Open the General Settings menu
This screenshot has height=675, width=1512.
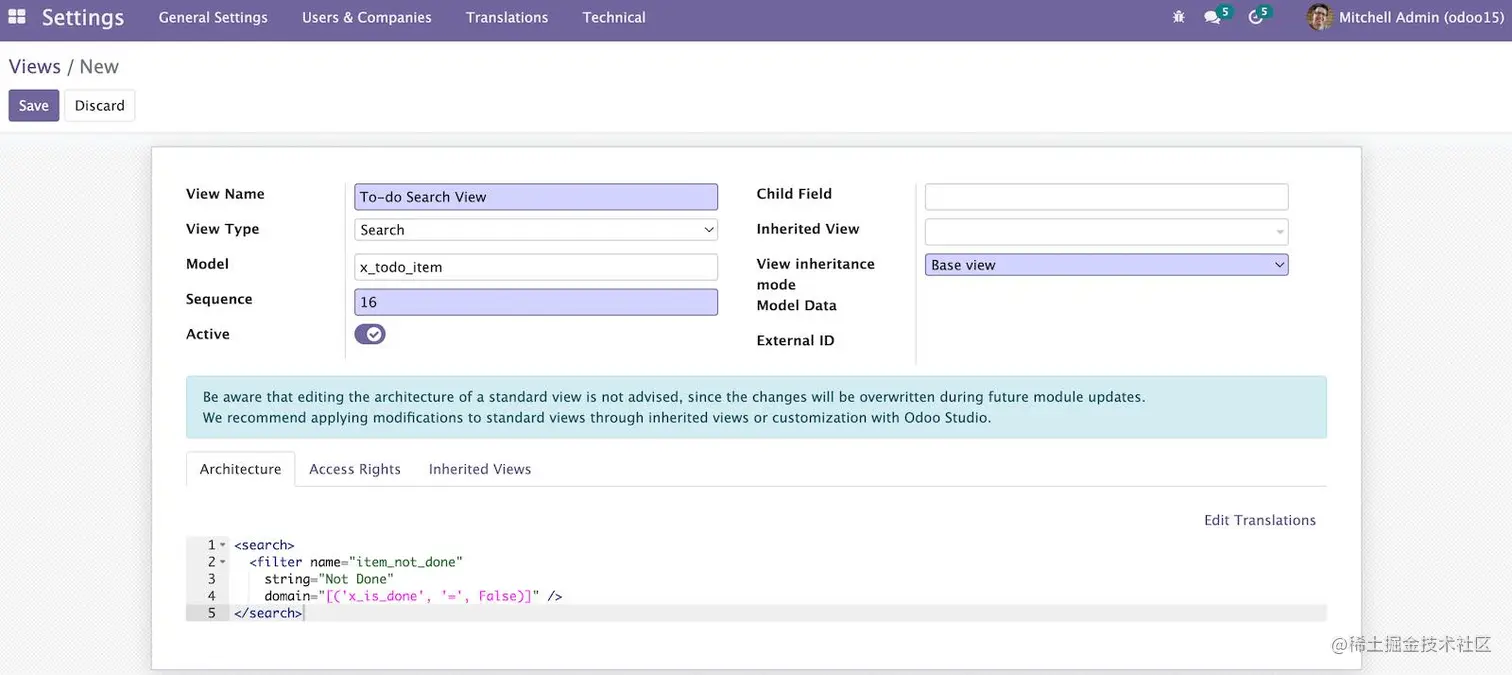(x=213, y=17)
